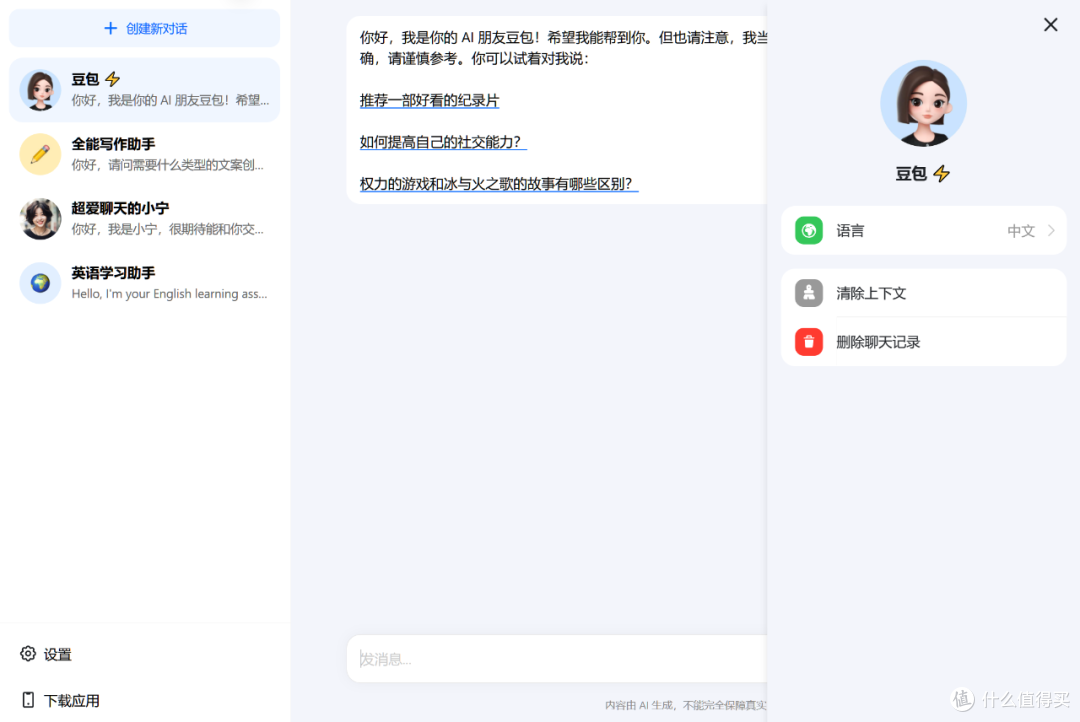Screen dimensions: 1080x722
Task: Click preview text 'Hello, I'm your English learning ass...'
Action: (169, 293)
